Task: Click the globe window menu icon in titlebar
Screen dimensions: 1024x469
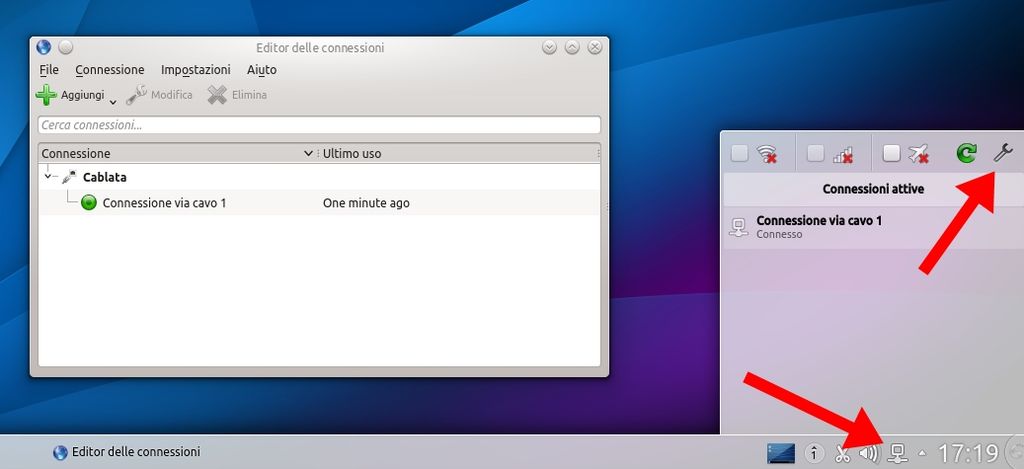Action: 44,47
